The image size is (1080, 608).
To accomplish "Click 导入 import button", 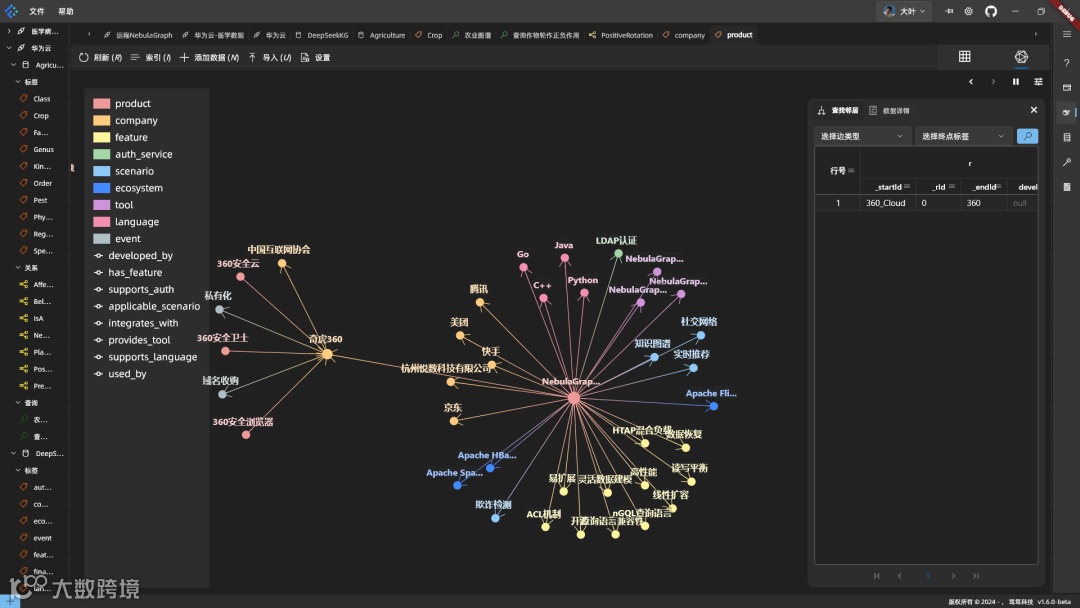I will [x=270, y=58].
